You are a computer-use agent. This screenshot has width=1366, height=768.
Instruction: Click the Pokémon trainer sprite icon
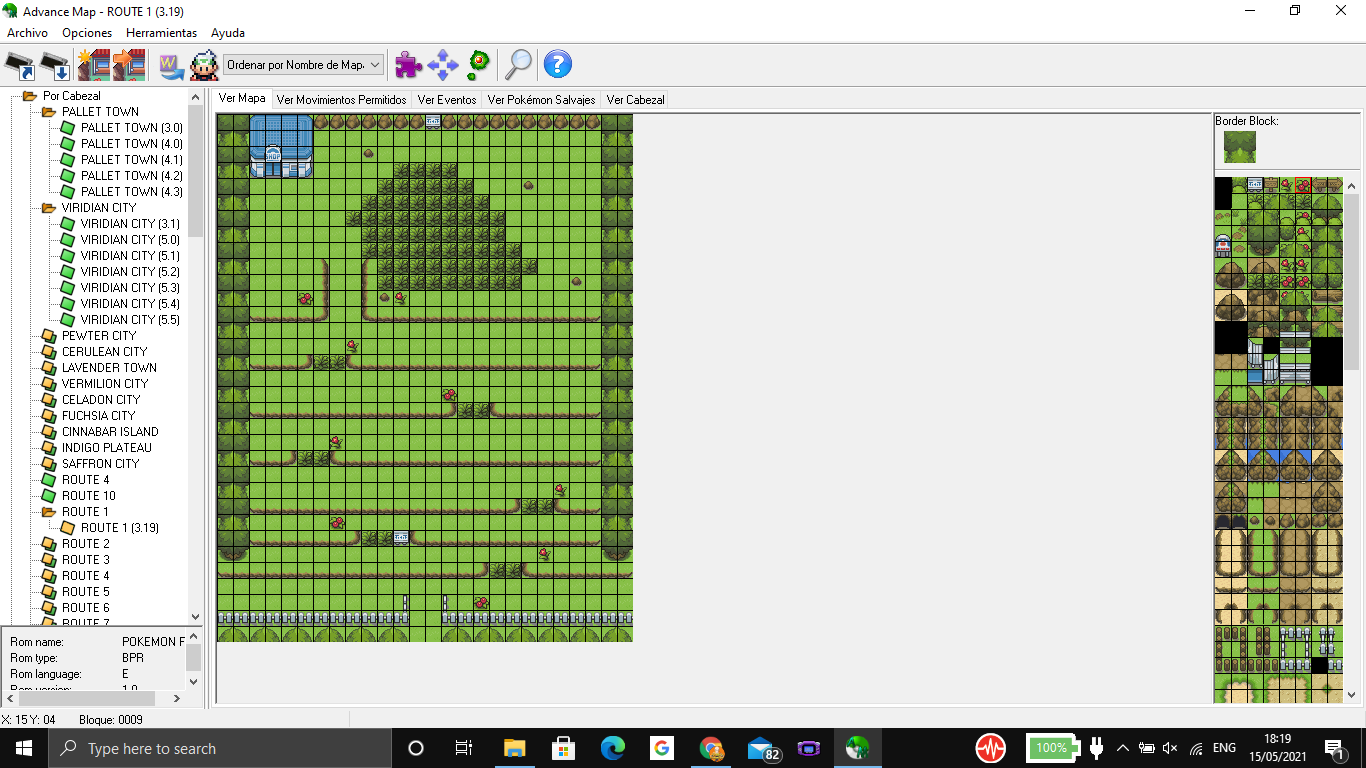(x=204, y=66)
